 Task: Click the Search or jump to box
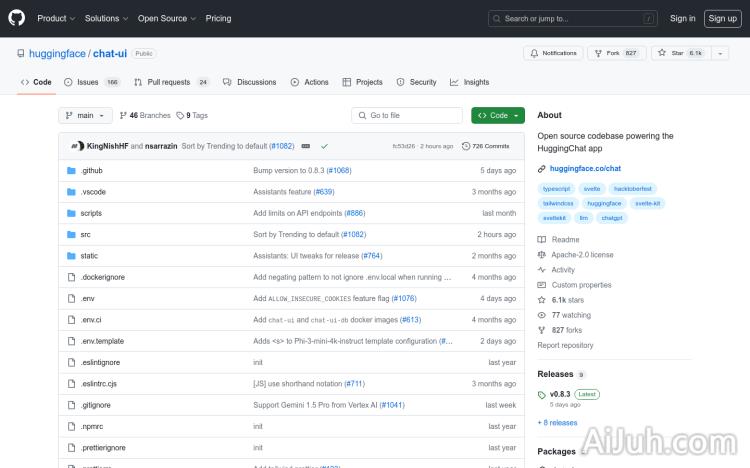point(573,18)
